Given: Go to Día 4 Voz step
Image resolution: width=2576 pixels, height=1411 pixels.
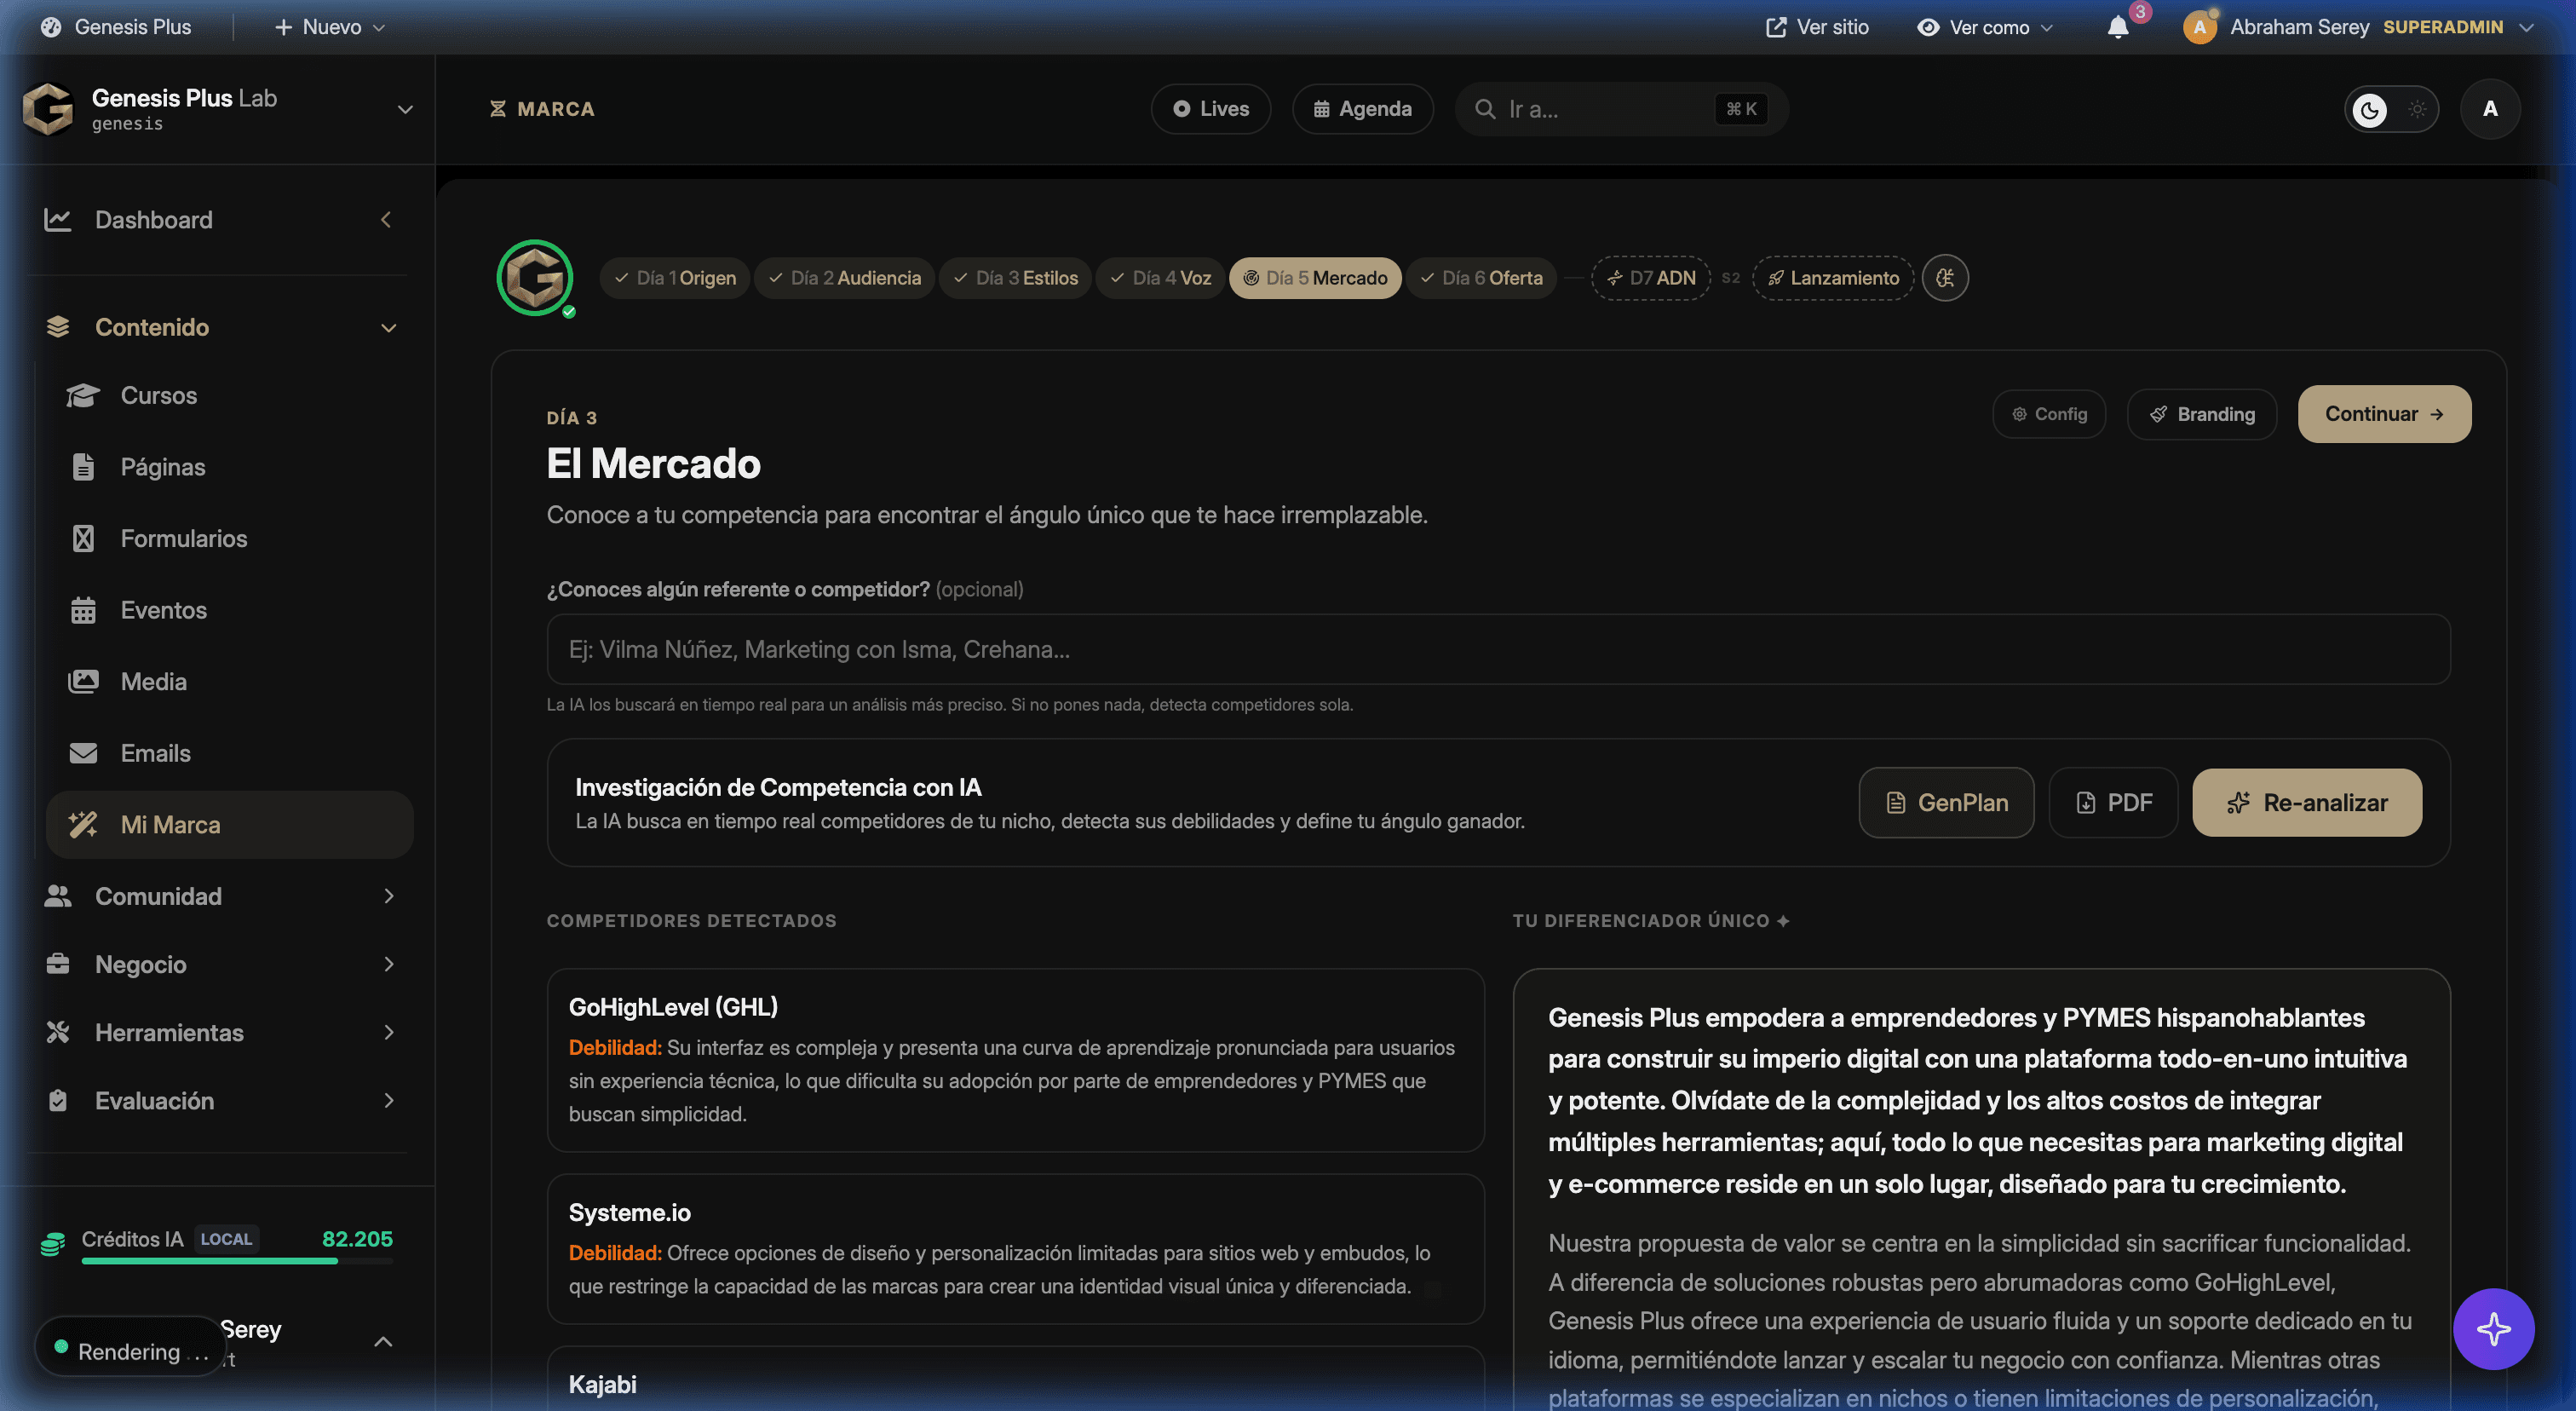Looking at the screenshot, I should 1160,278.
